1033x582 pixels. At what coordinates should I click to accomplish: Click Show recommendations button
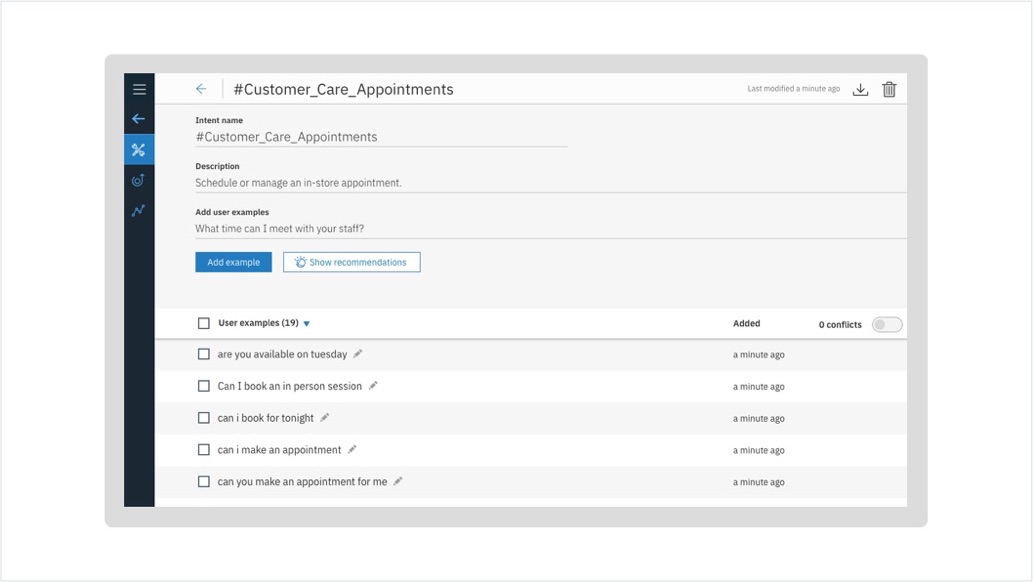coord(352,262)
